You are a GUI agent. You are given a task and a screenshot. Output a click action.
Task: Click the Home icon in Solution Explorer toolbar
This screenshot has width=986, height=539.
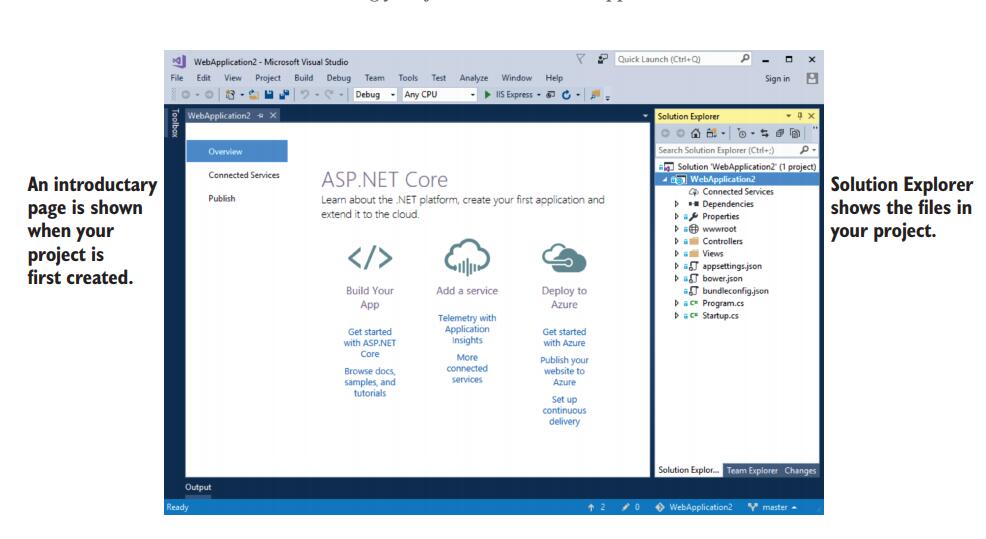pyautogui.click(x=695, y=133)
